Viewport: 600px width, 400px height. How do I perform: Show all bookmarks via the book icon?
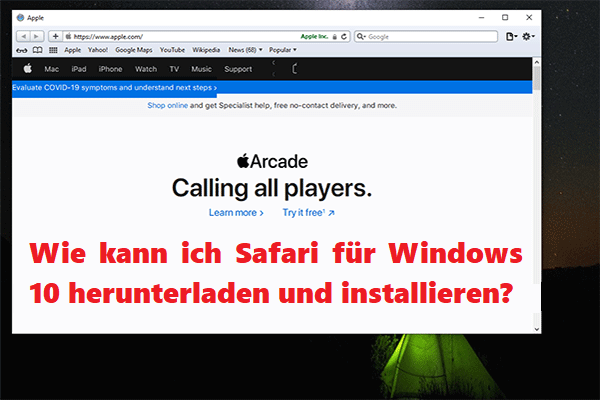(38, 50)
